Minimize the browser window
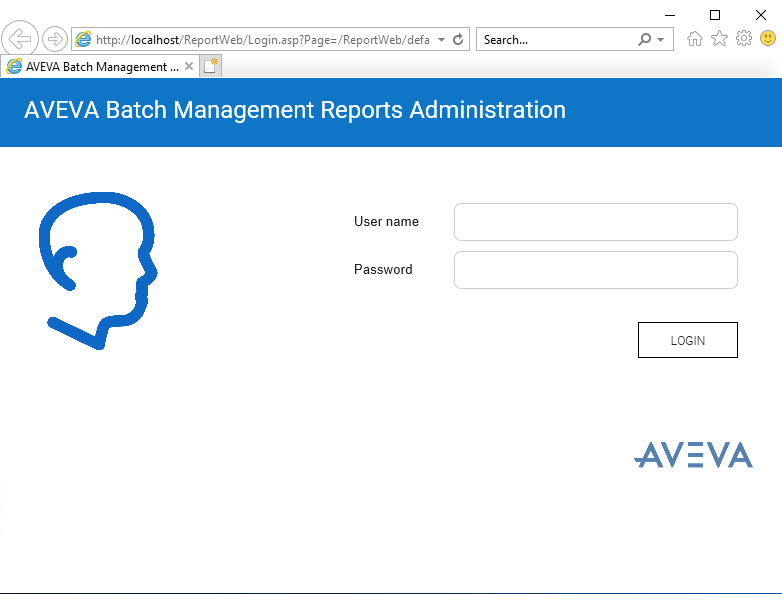 670,15
